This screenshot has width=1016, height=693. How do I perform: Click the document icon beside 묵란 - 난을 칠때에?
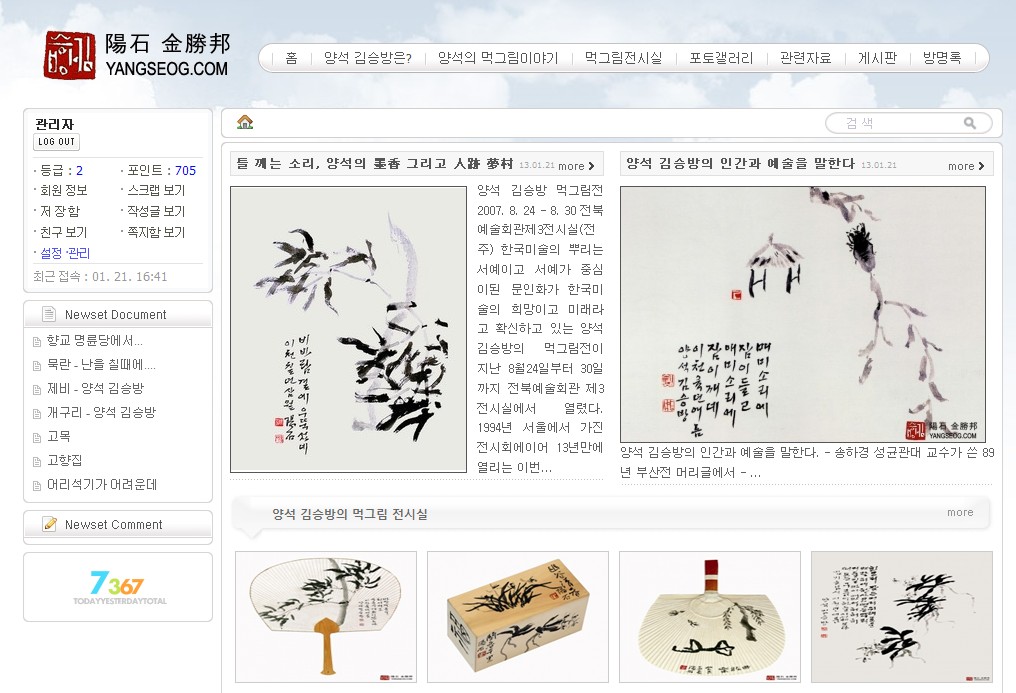click(37, 366)
